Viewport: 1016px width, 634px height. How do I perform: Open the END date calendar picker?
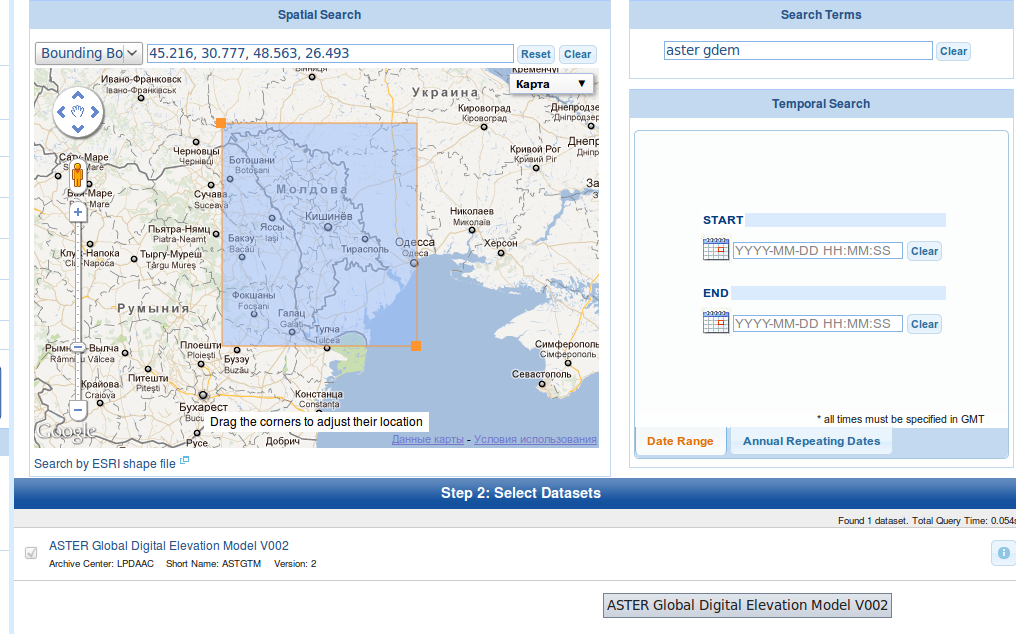tap(715, 322)
